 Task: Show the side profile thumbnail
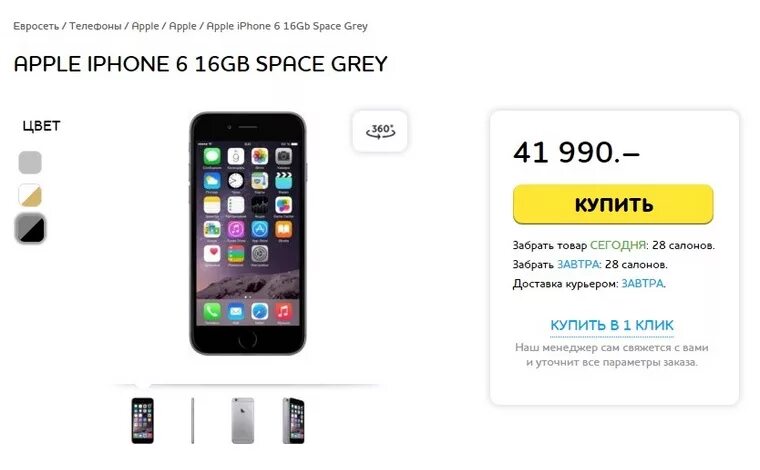pyautogui.click(x=192, y=421)
